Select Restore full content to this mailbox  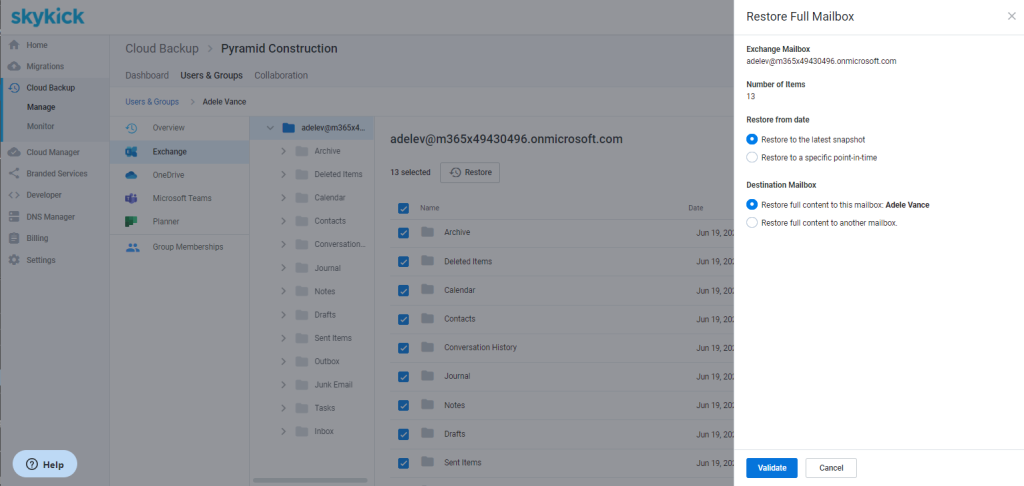coord(752,204)
